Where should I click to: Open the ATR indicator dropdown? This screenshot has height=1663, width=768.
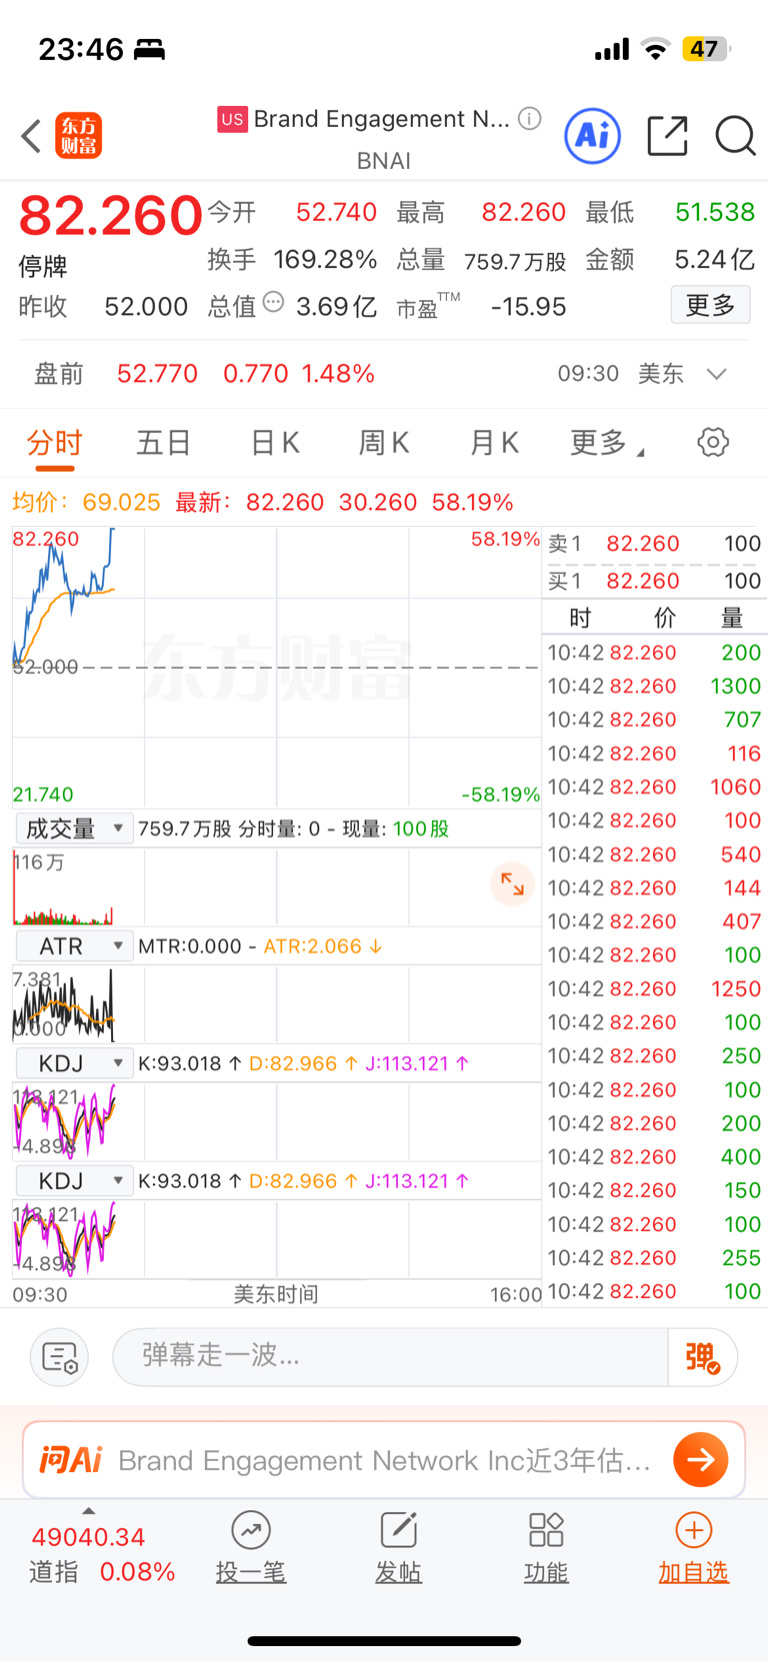tap(74, 946)
